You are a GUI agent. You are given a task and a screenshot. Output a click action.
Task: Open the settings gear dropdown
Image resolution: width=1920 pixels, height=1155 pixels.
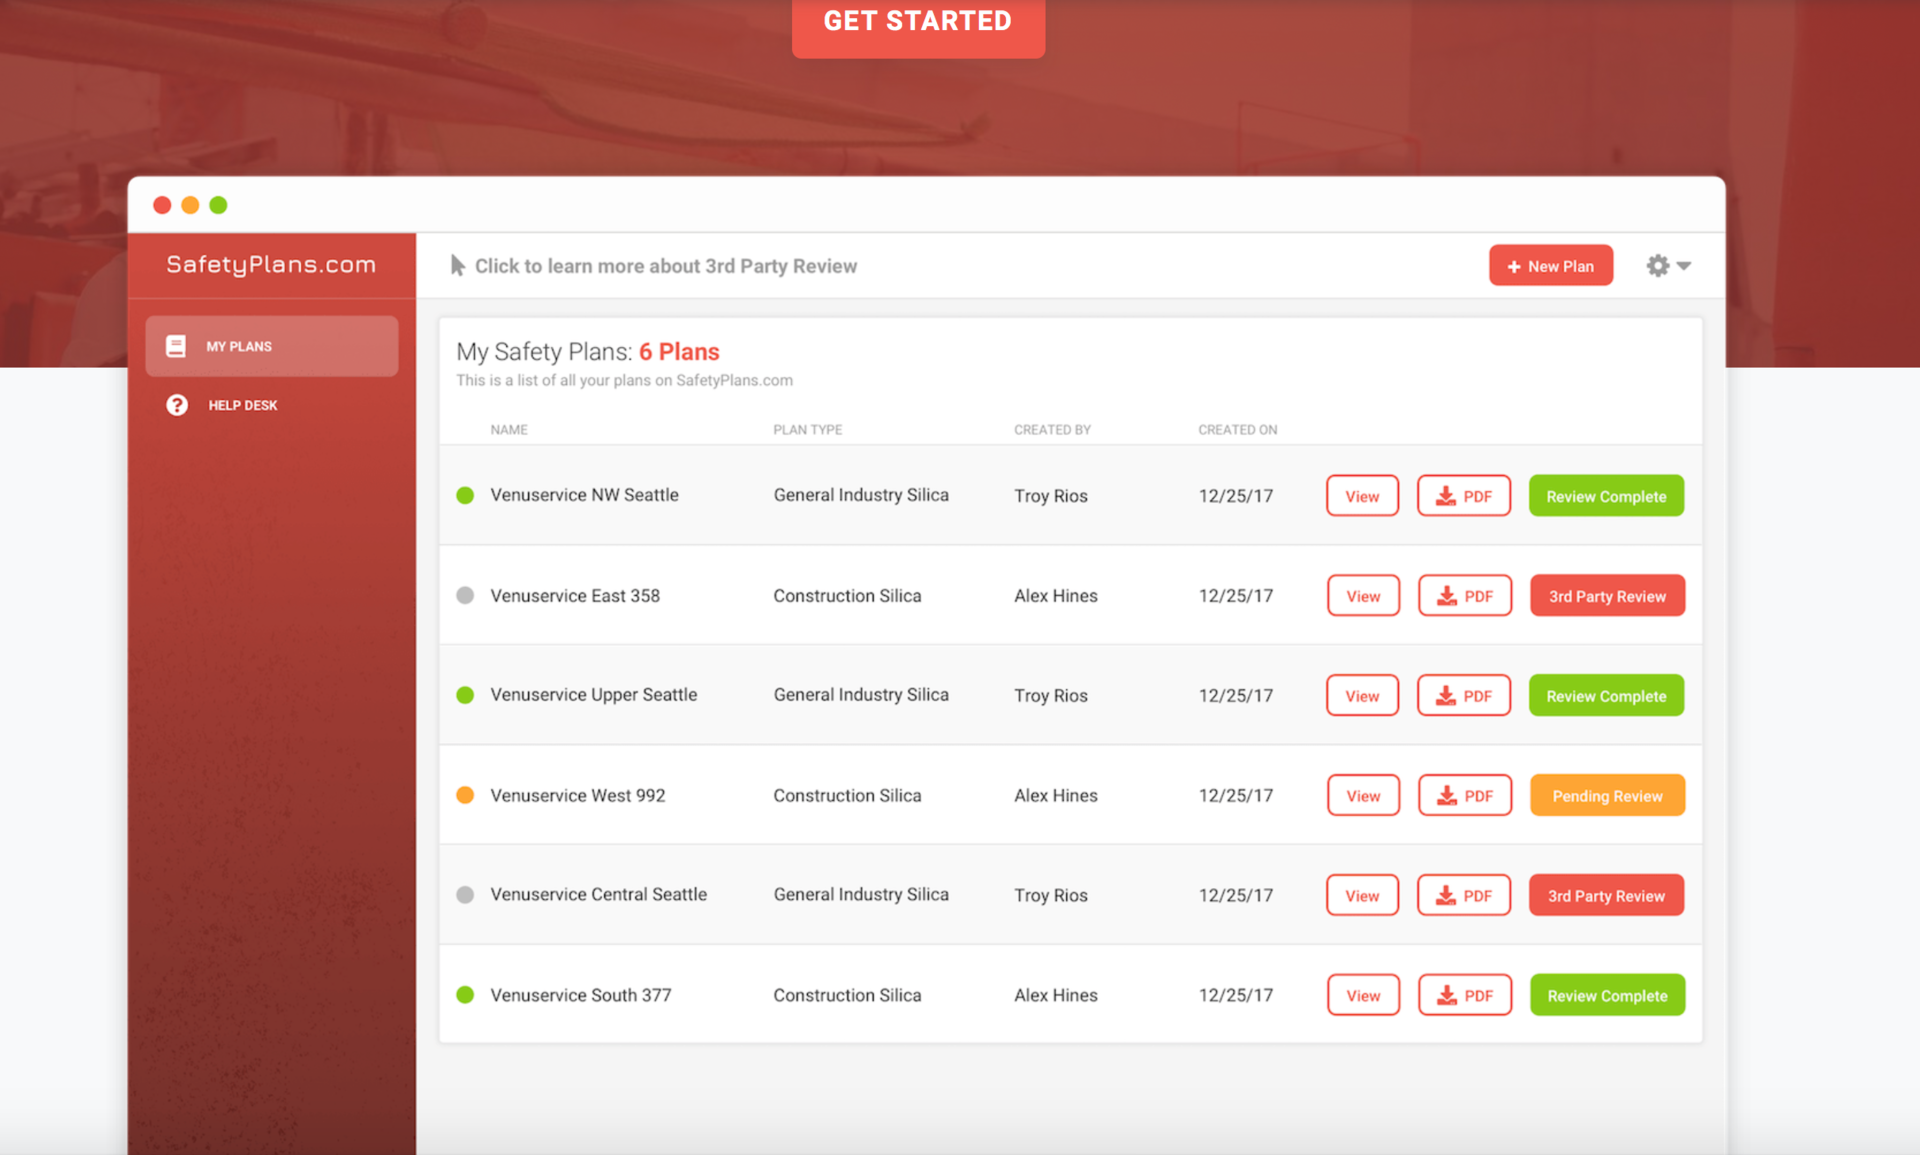(1668, 266)
